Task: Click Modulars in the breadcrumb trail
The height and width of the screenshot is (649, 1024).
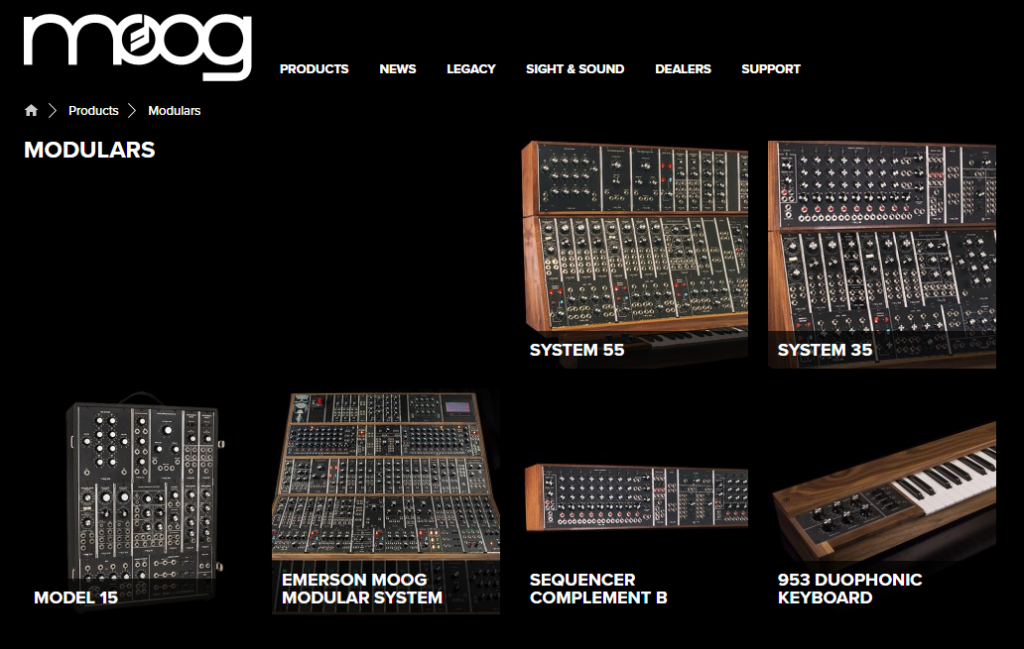Action: pyautogui.click(x=173, y=110)
